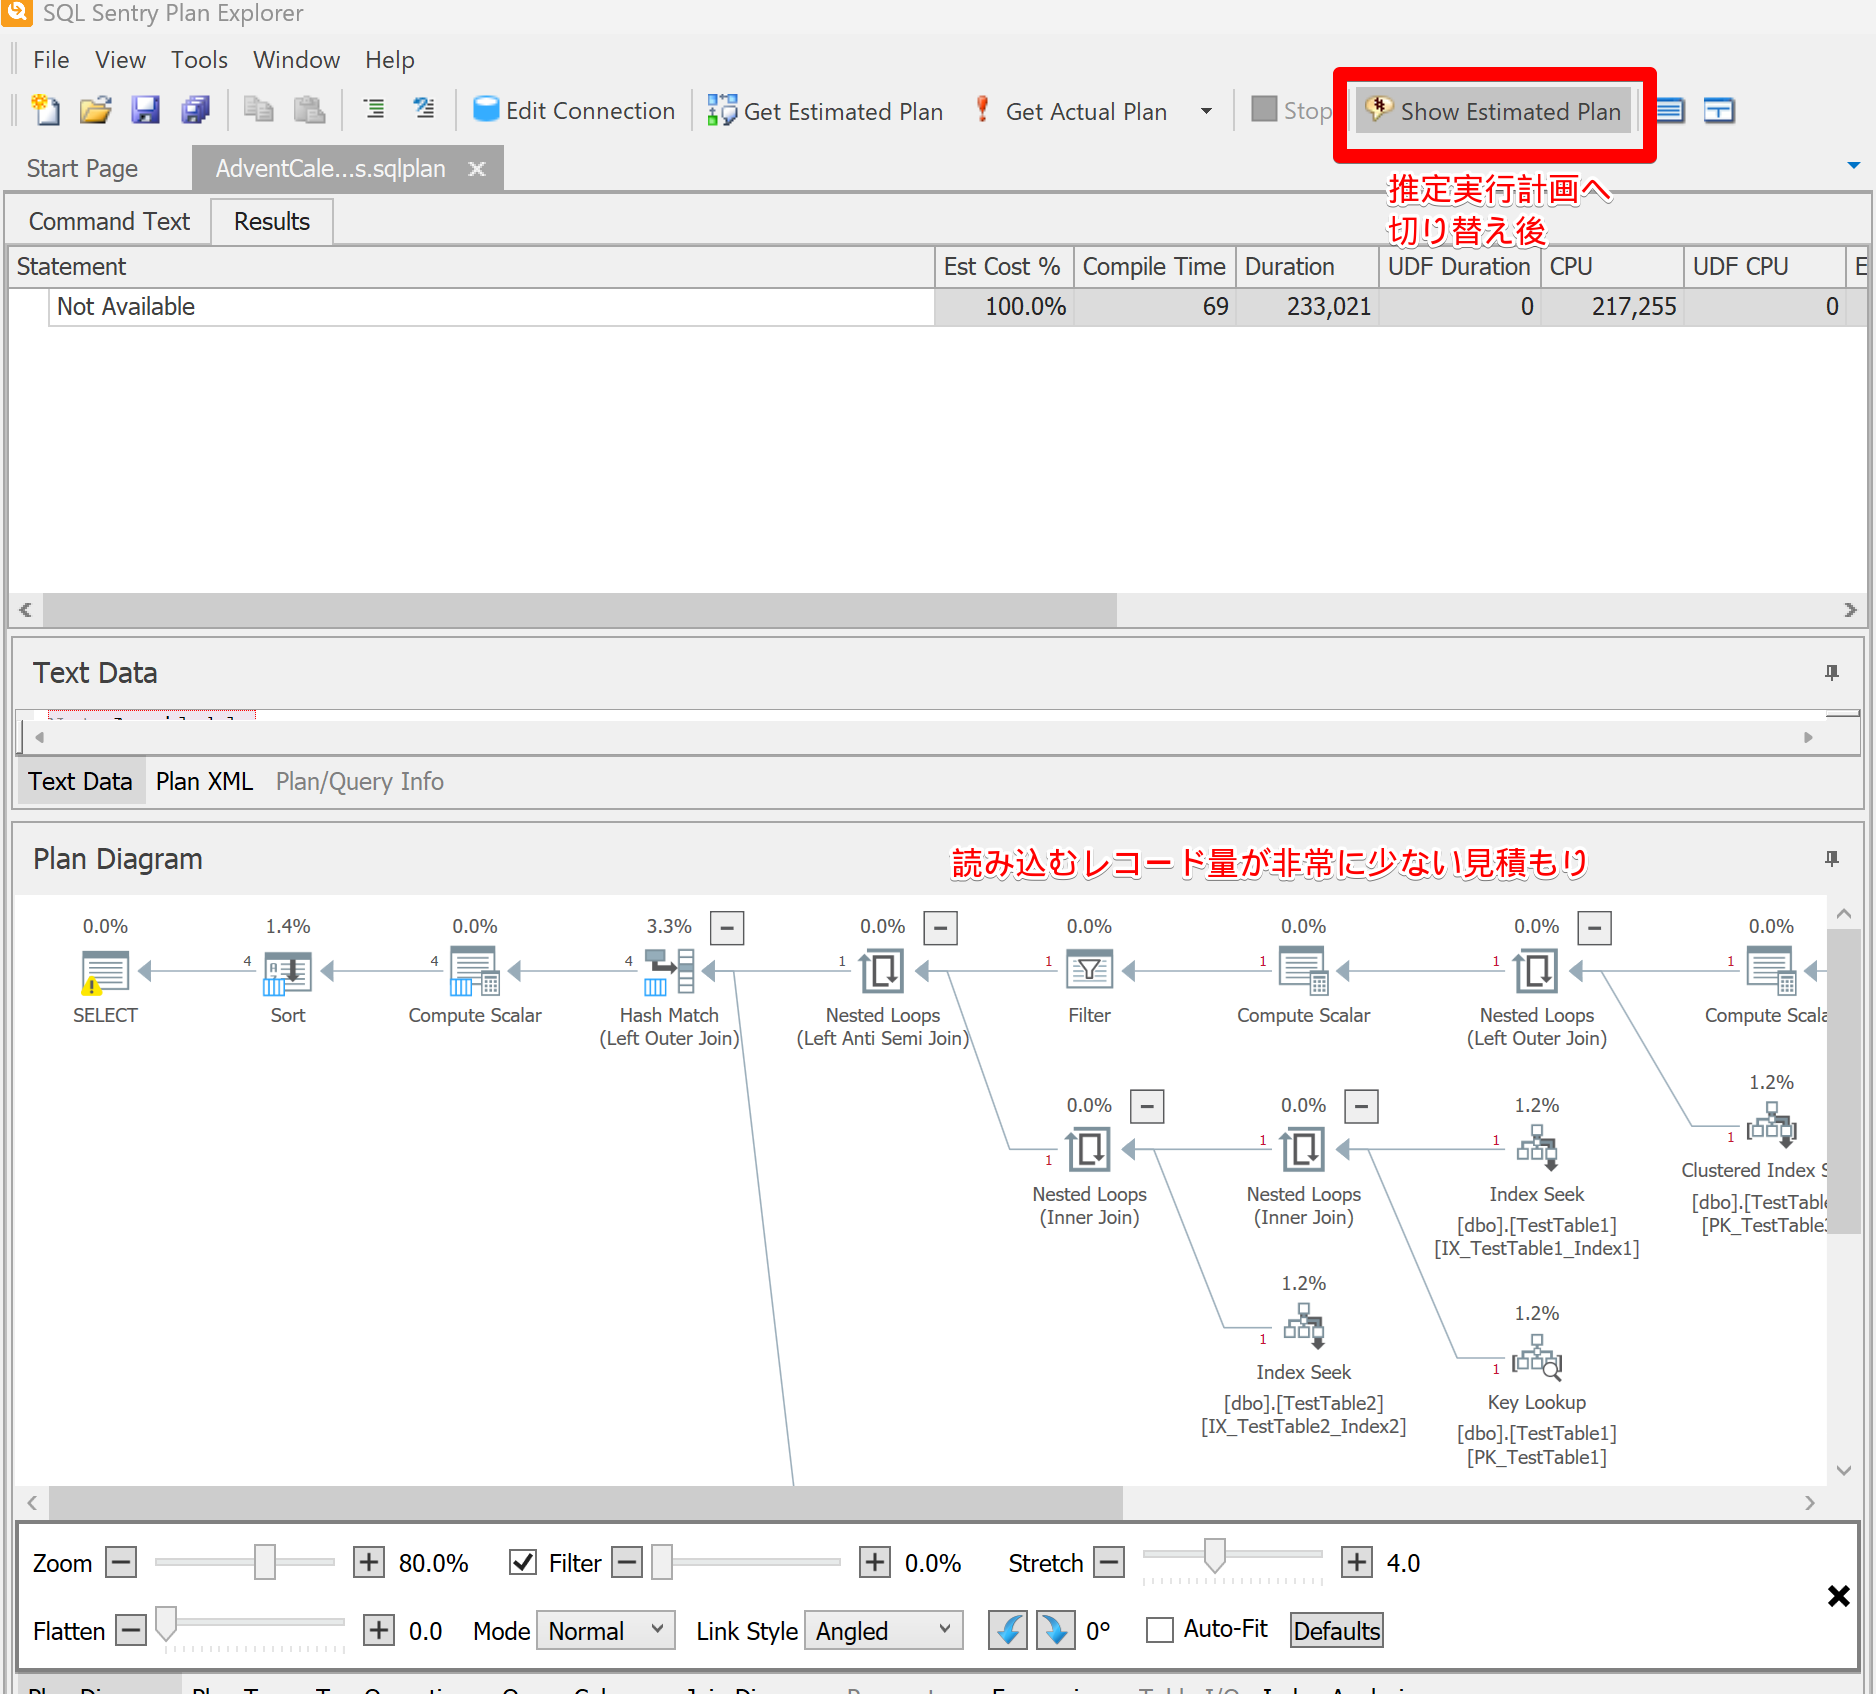
Task: Adjust the Zoom slider handle
Action: pyautogui.click(x=265, y=1561)
